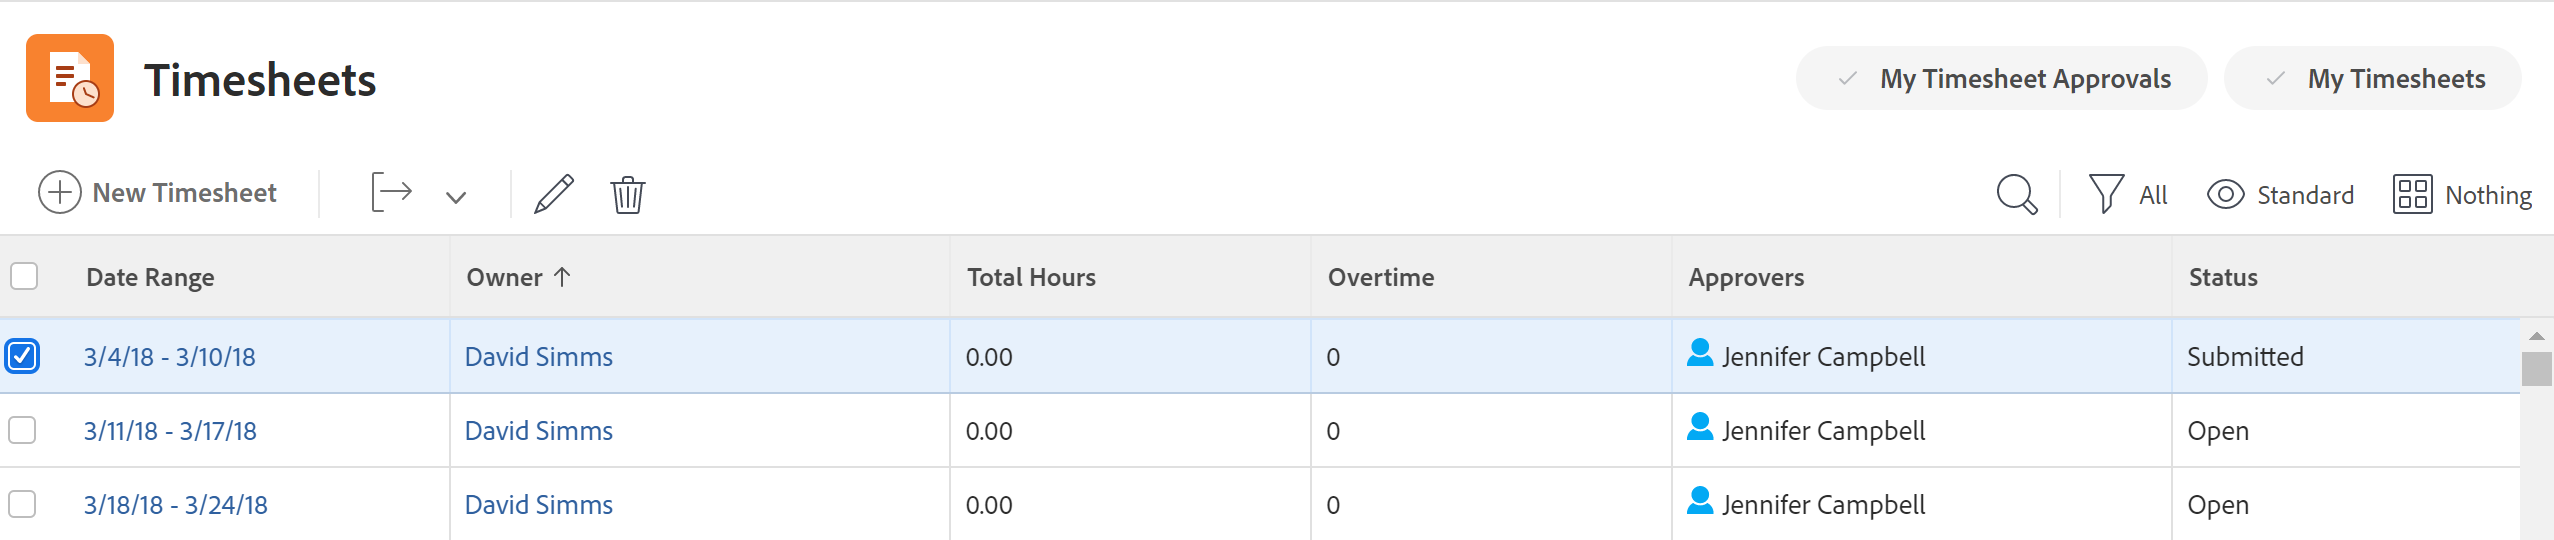2554x540 pixels.
Task: Click the pencil edit icon
Action: pyautogui.click(x=554, y=194)
